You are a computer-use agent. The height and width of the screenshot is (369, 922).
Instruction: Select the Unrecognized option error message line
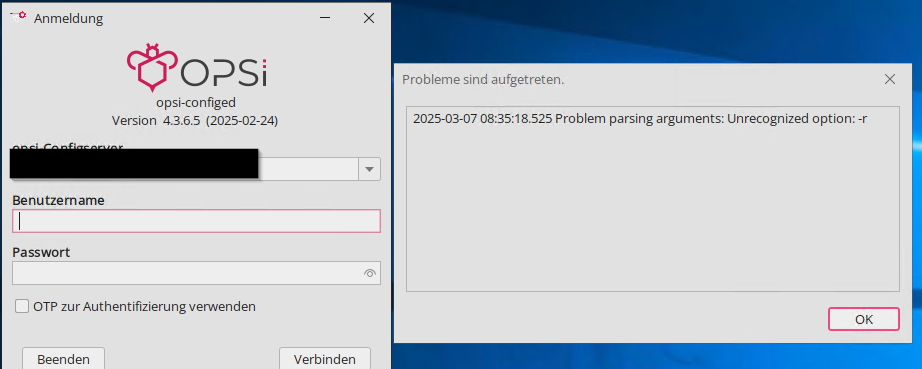(640, 119)
